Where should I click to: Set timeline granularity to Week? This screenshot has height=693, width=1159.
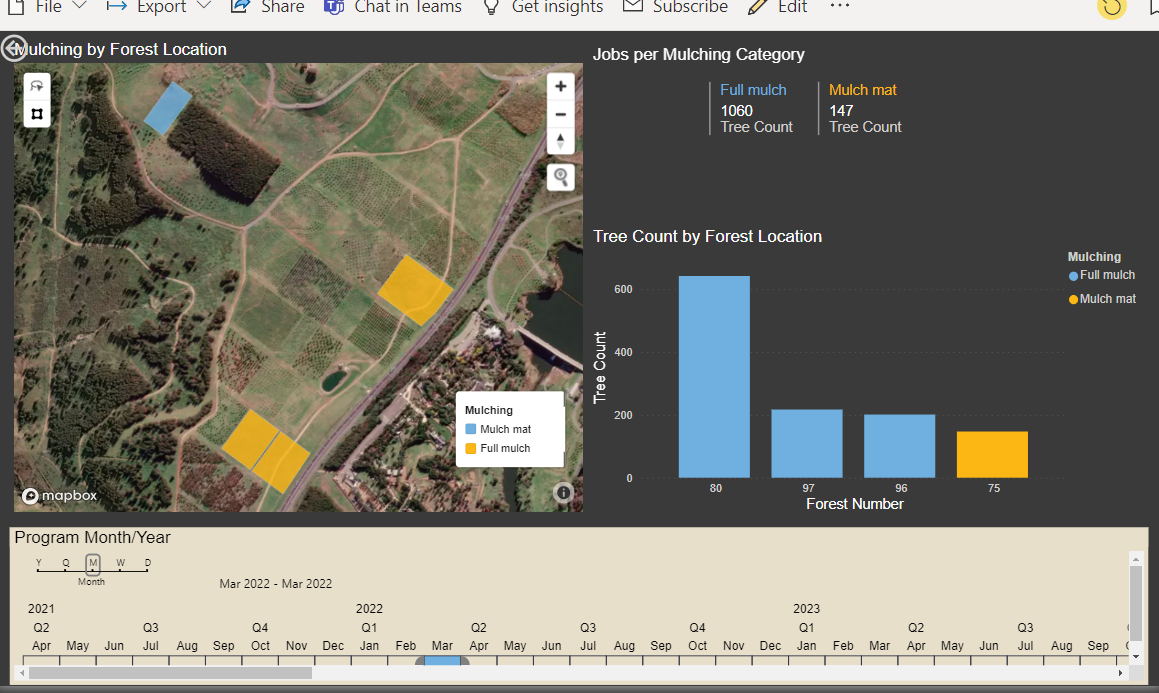tap(120, 564)
